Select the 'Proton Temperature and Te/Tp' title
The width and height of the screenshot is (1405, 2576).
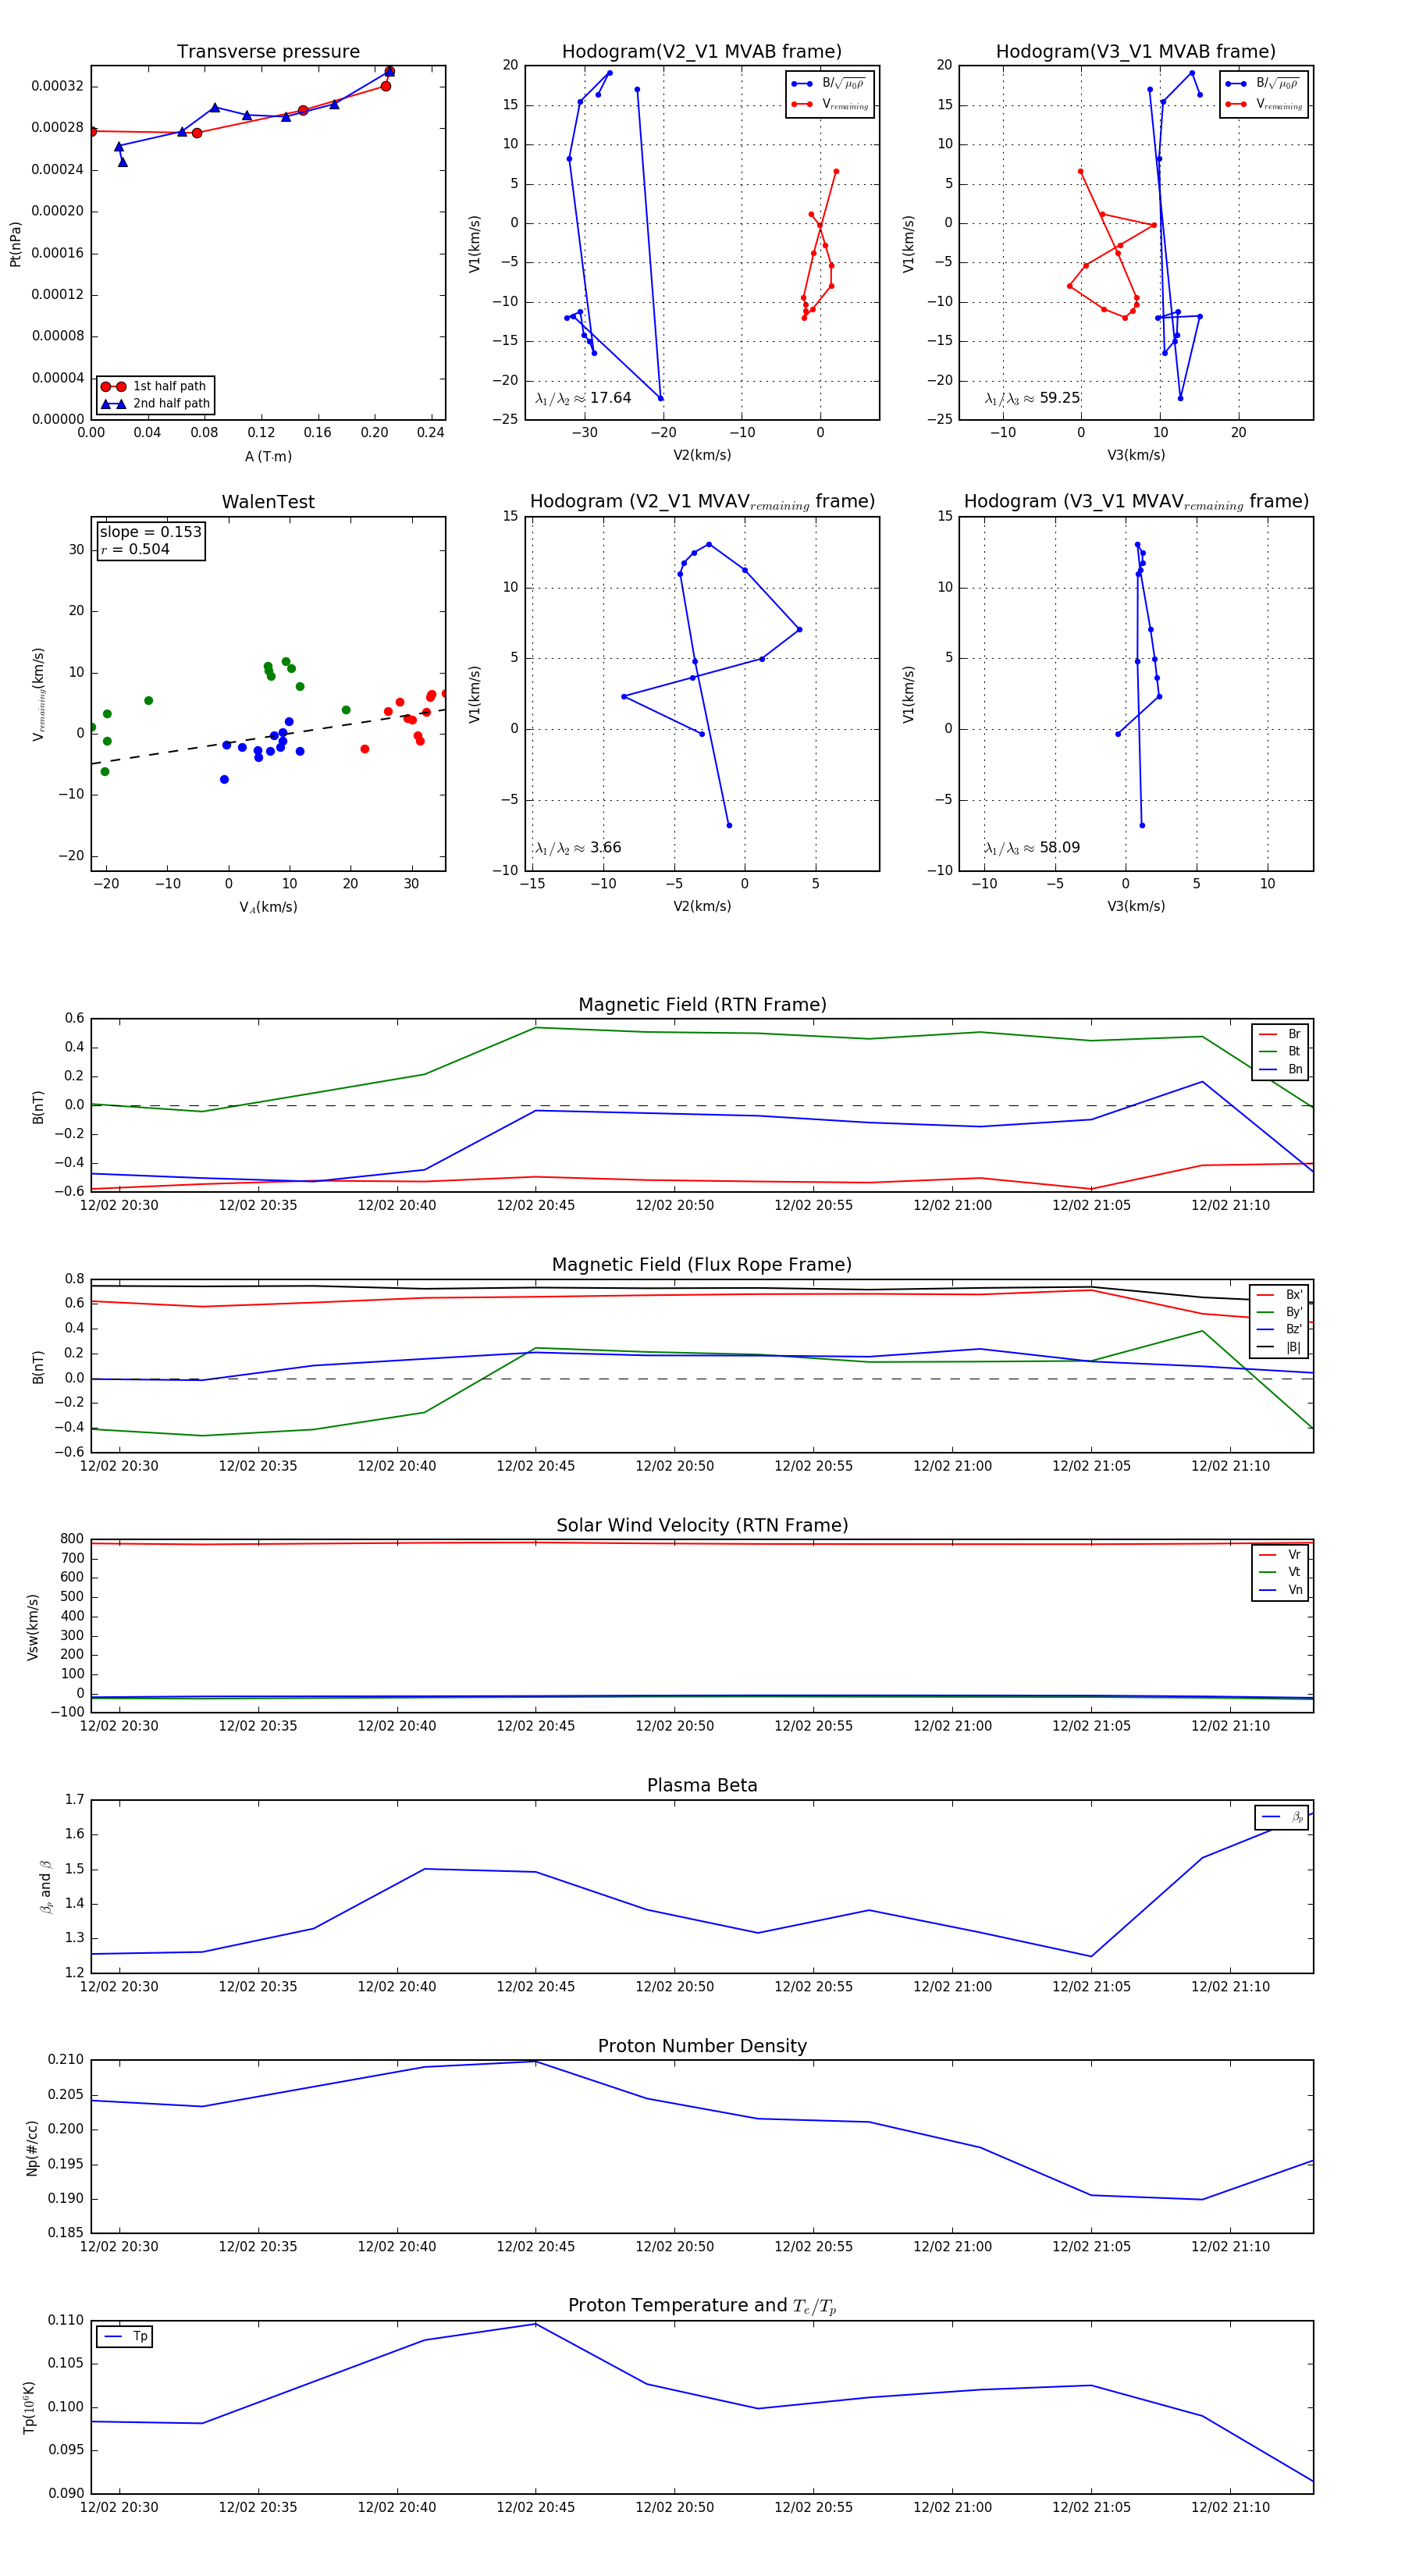702,2306
